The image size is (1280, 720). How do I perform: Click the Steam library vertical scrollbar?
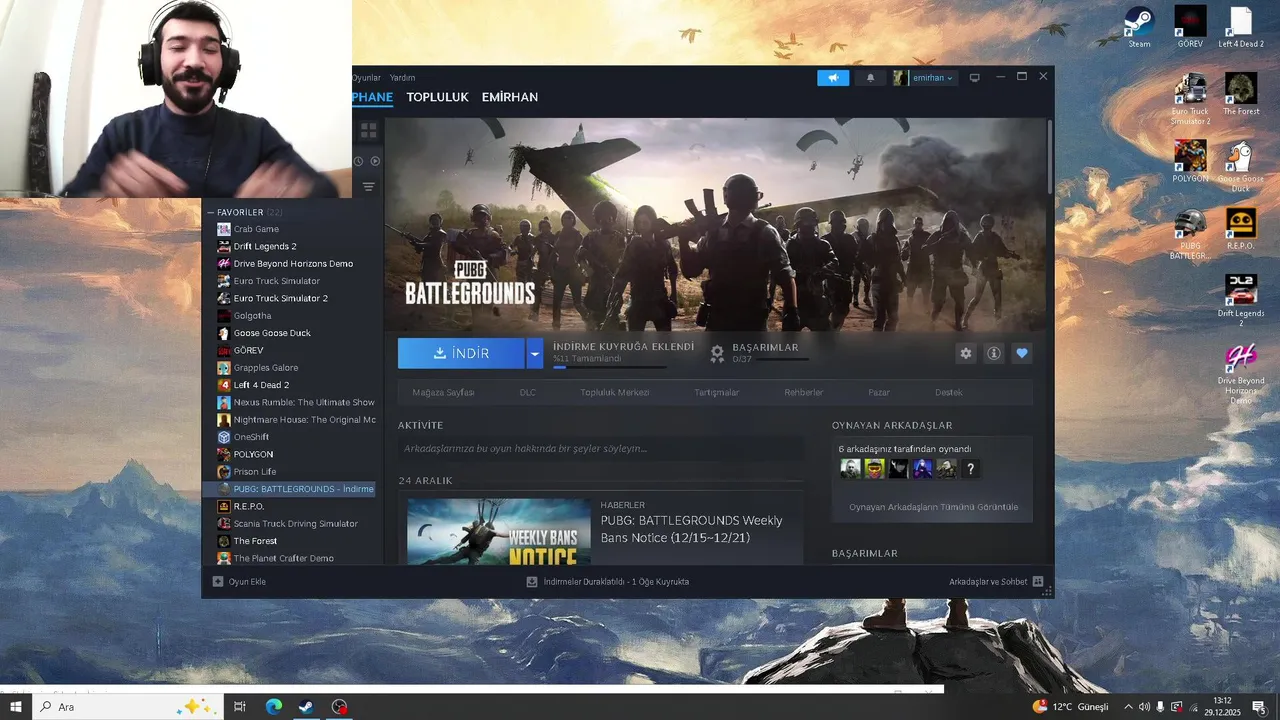(x=1049, y=158)
